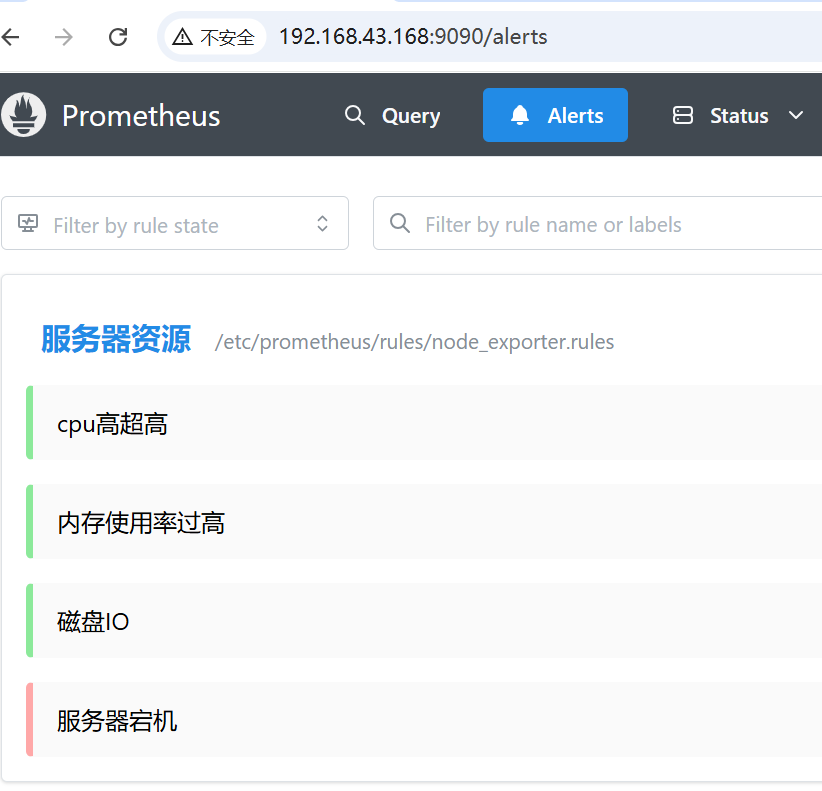Expand the Status dropdown chevron
The width and height of the screenshot is (822, 791).
click(796, 115)
